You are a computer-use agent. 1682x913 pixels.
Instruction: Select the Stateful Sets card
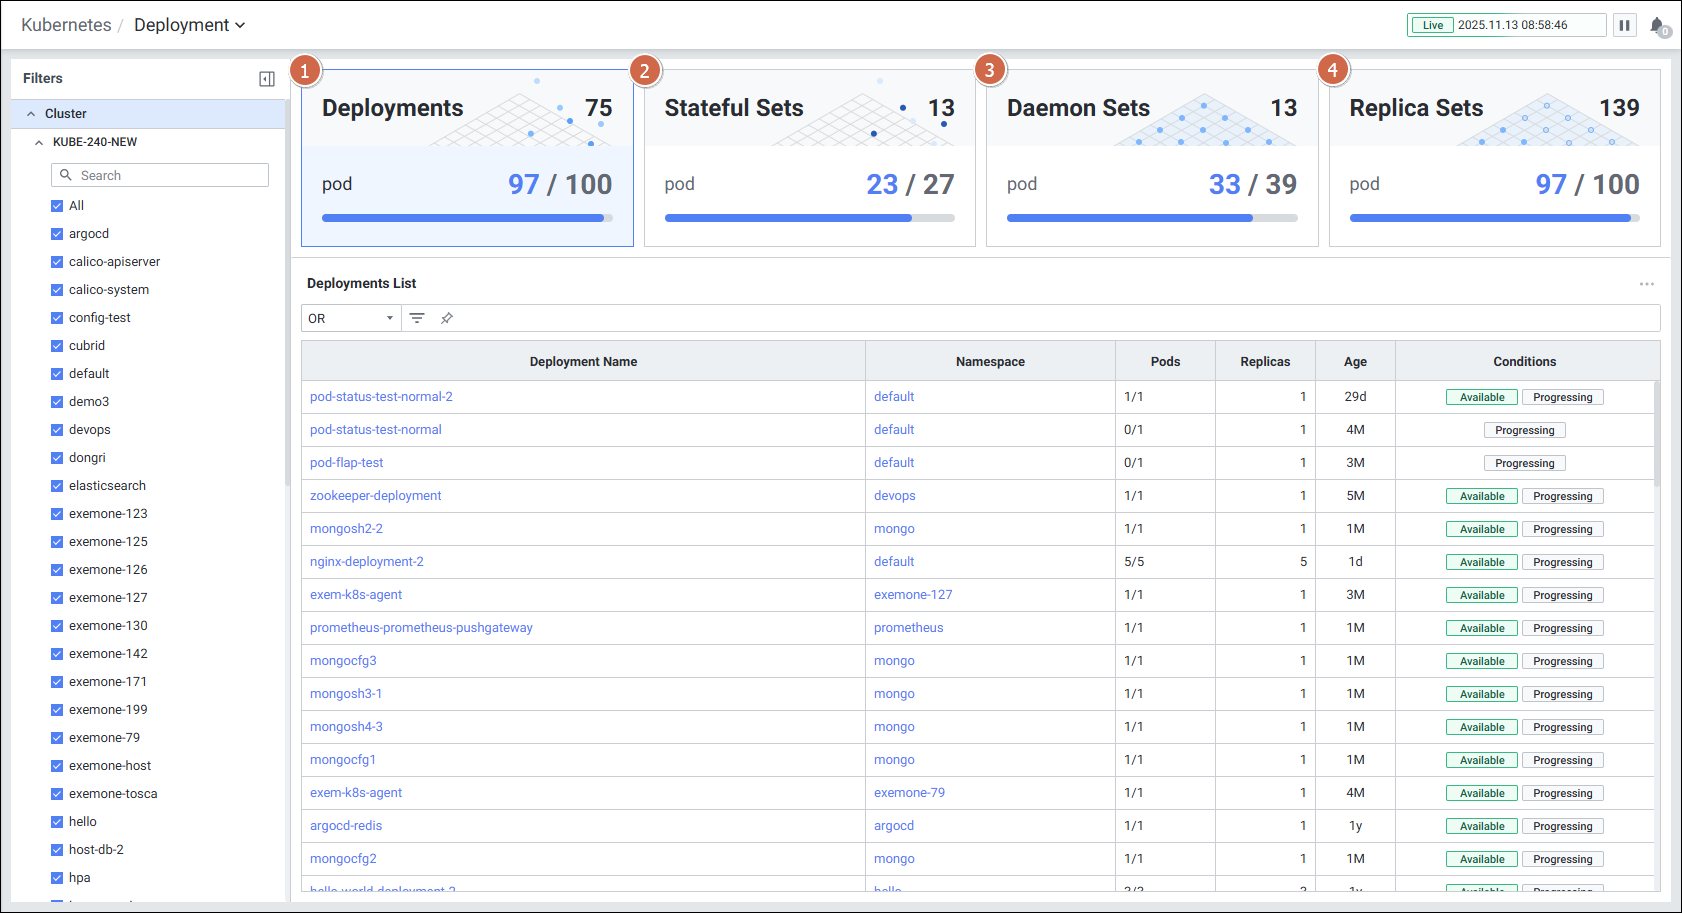809,158
